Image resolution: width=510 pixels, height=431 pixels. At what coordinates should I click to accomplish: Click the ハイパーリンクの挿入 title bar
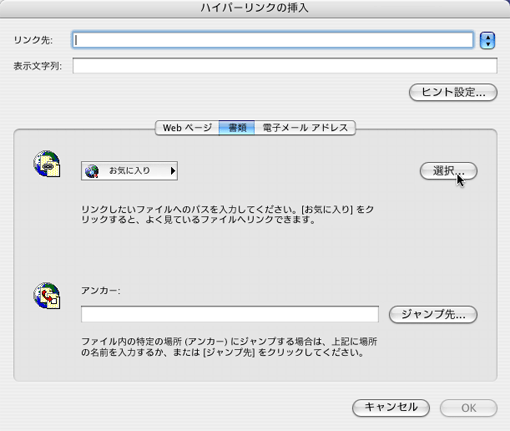click(x=255, y=8)
